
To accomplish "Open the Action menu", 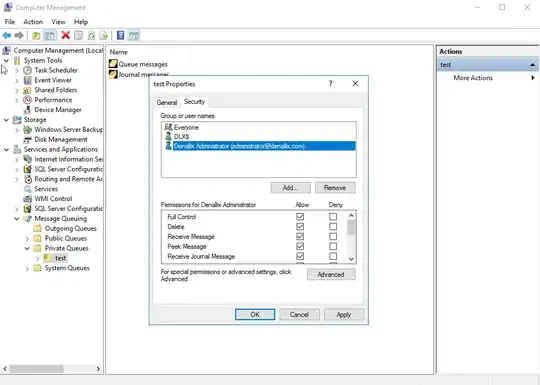I will pyautogui.click(x=33, y=22).
